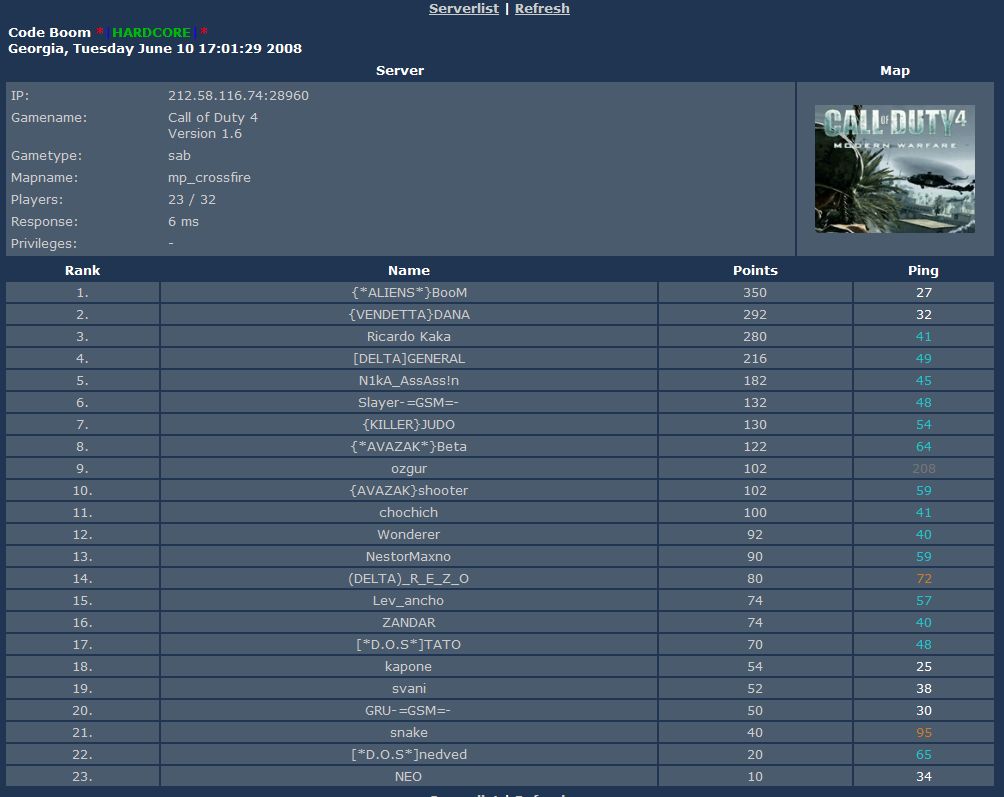Click the Georgia date and time line

(155, 49)
